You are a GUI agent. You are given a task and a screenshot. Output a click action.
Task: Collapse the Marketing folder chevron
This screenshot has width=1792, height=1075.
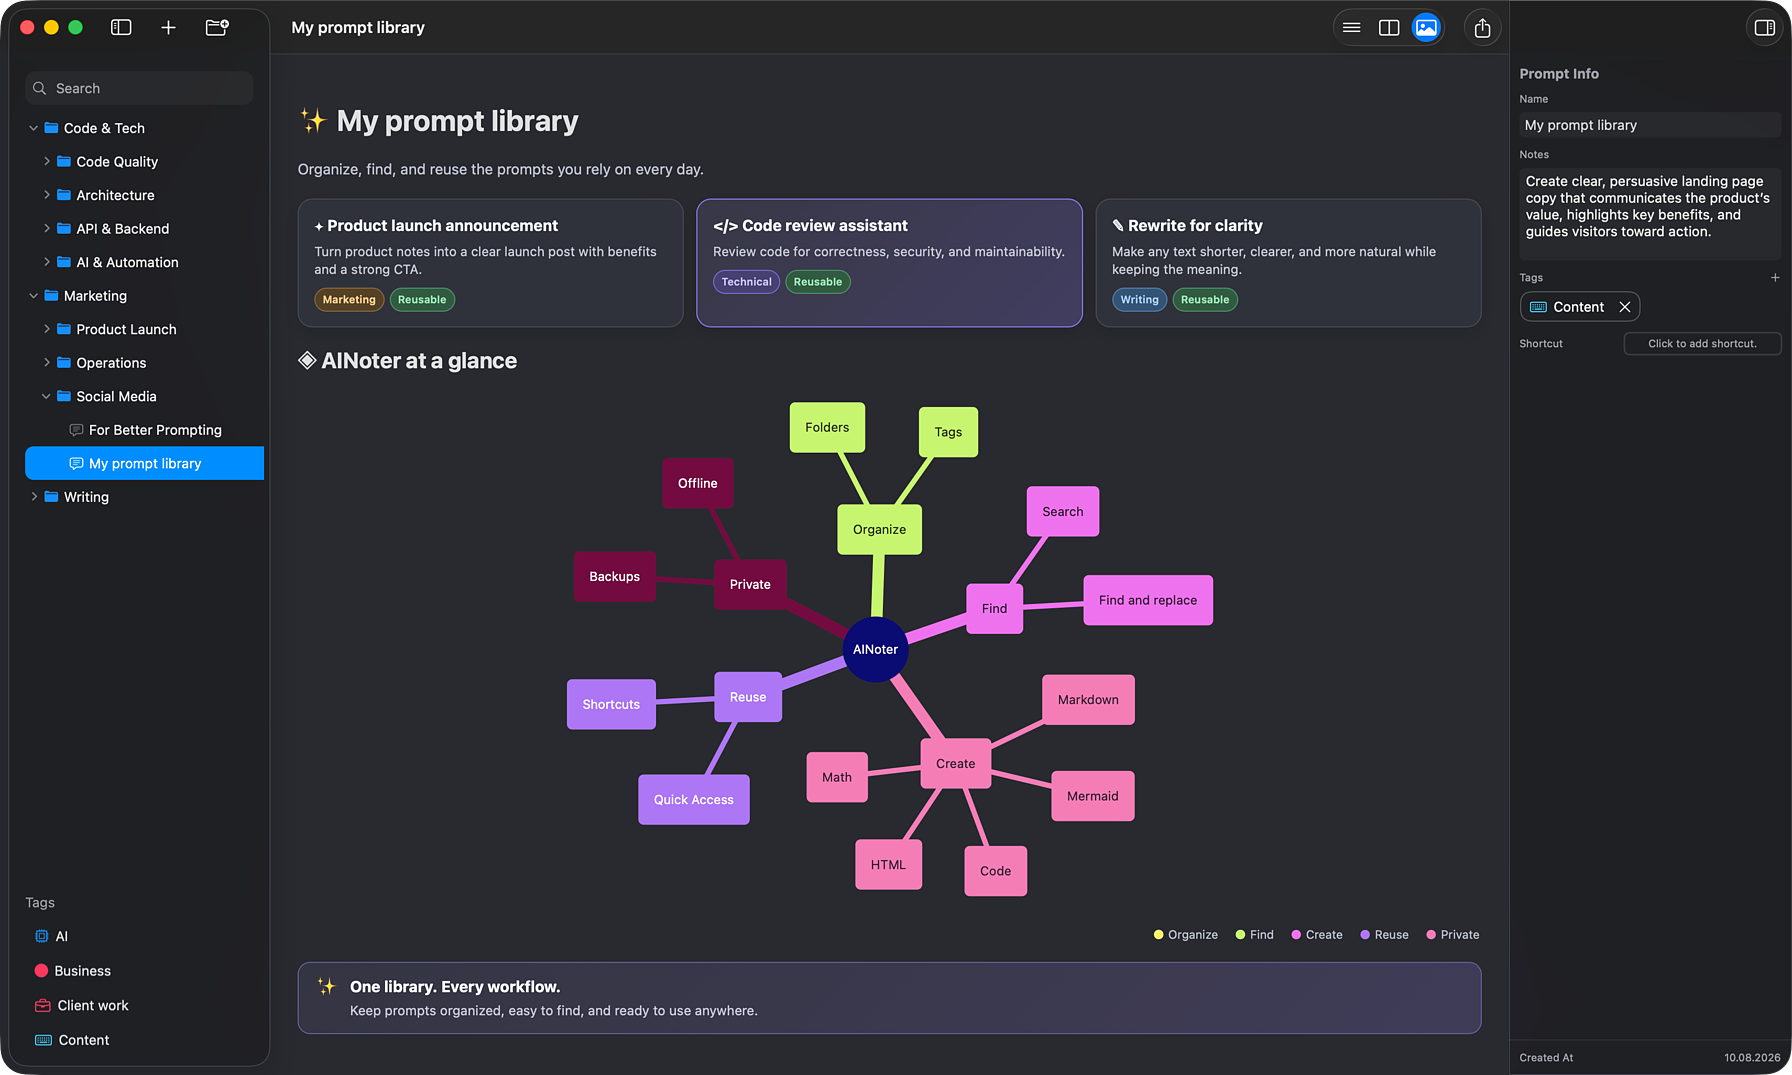click(33, 296)
